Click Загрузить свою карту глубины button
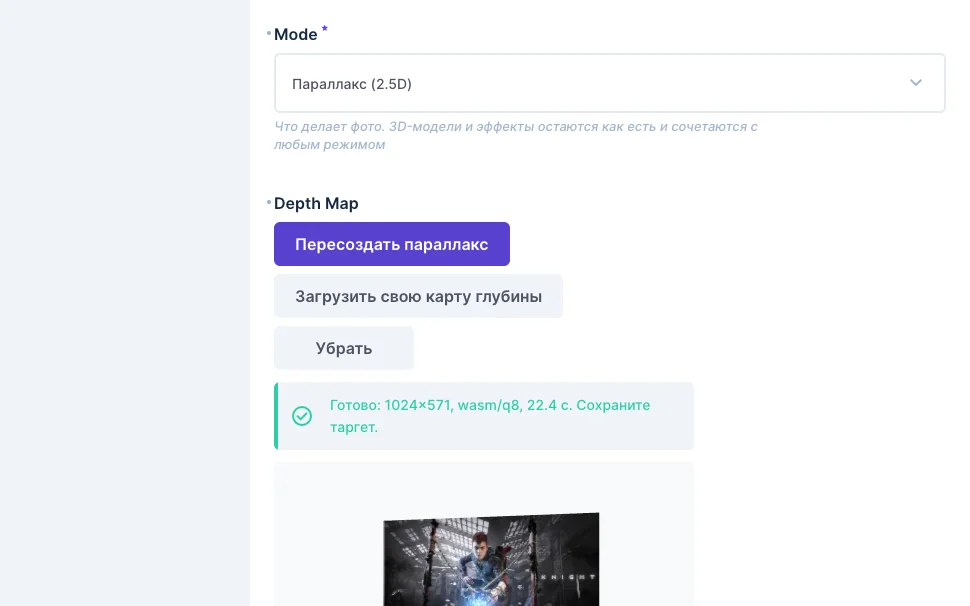This screenshot has height=606, width=970. coord(418,296)
